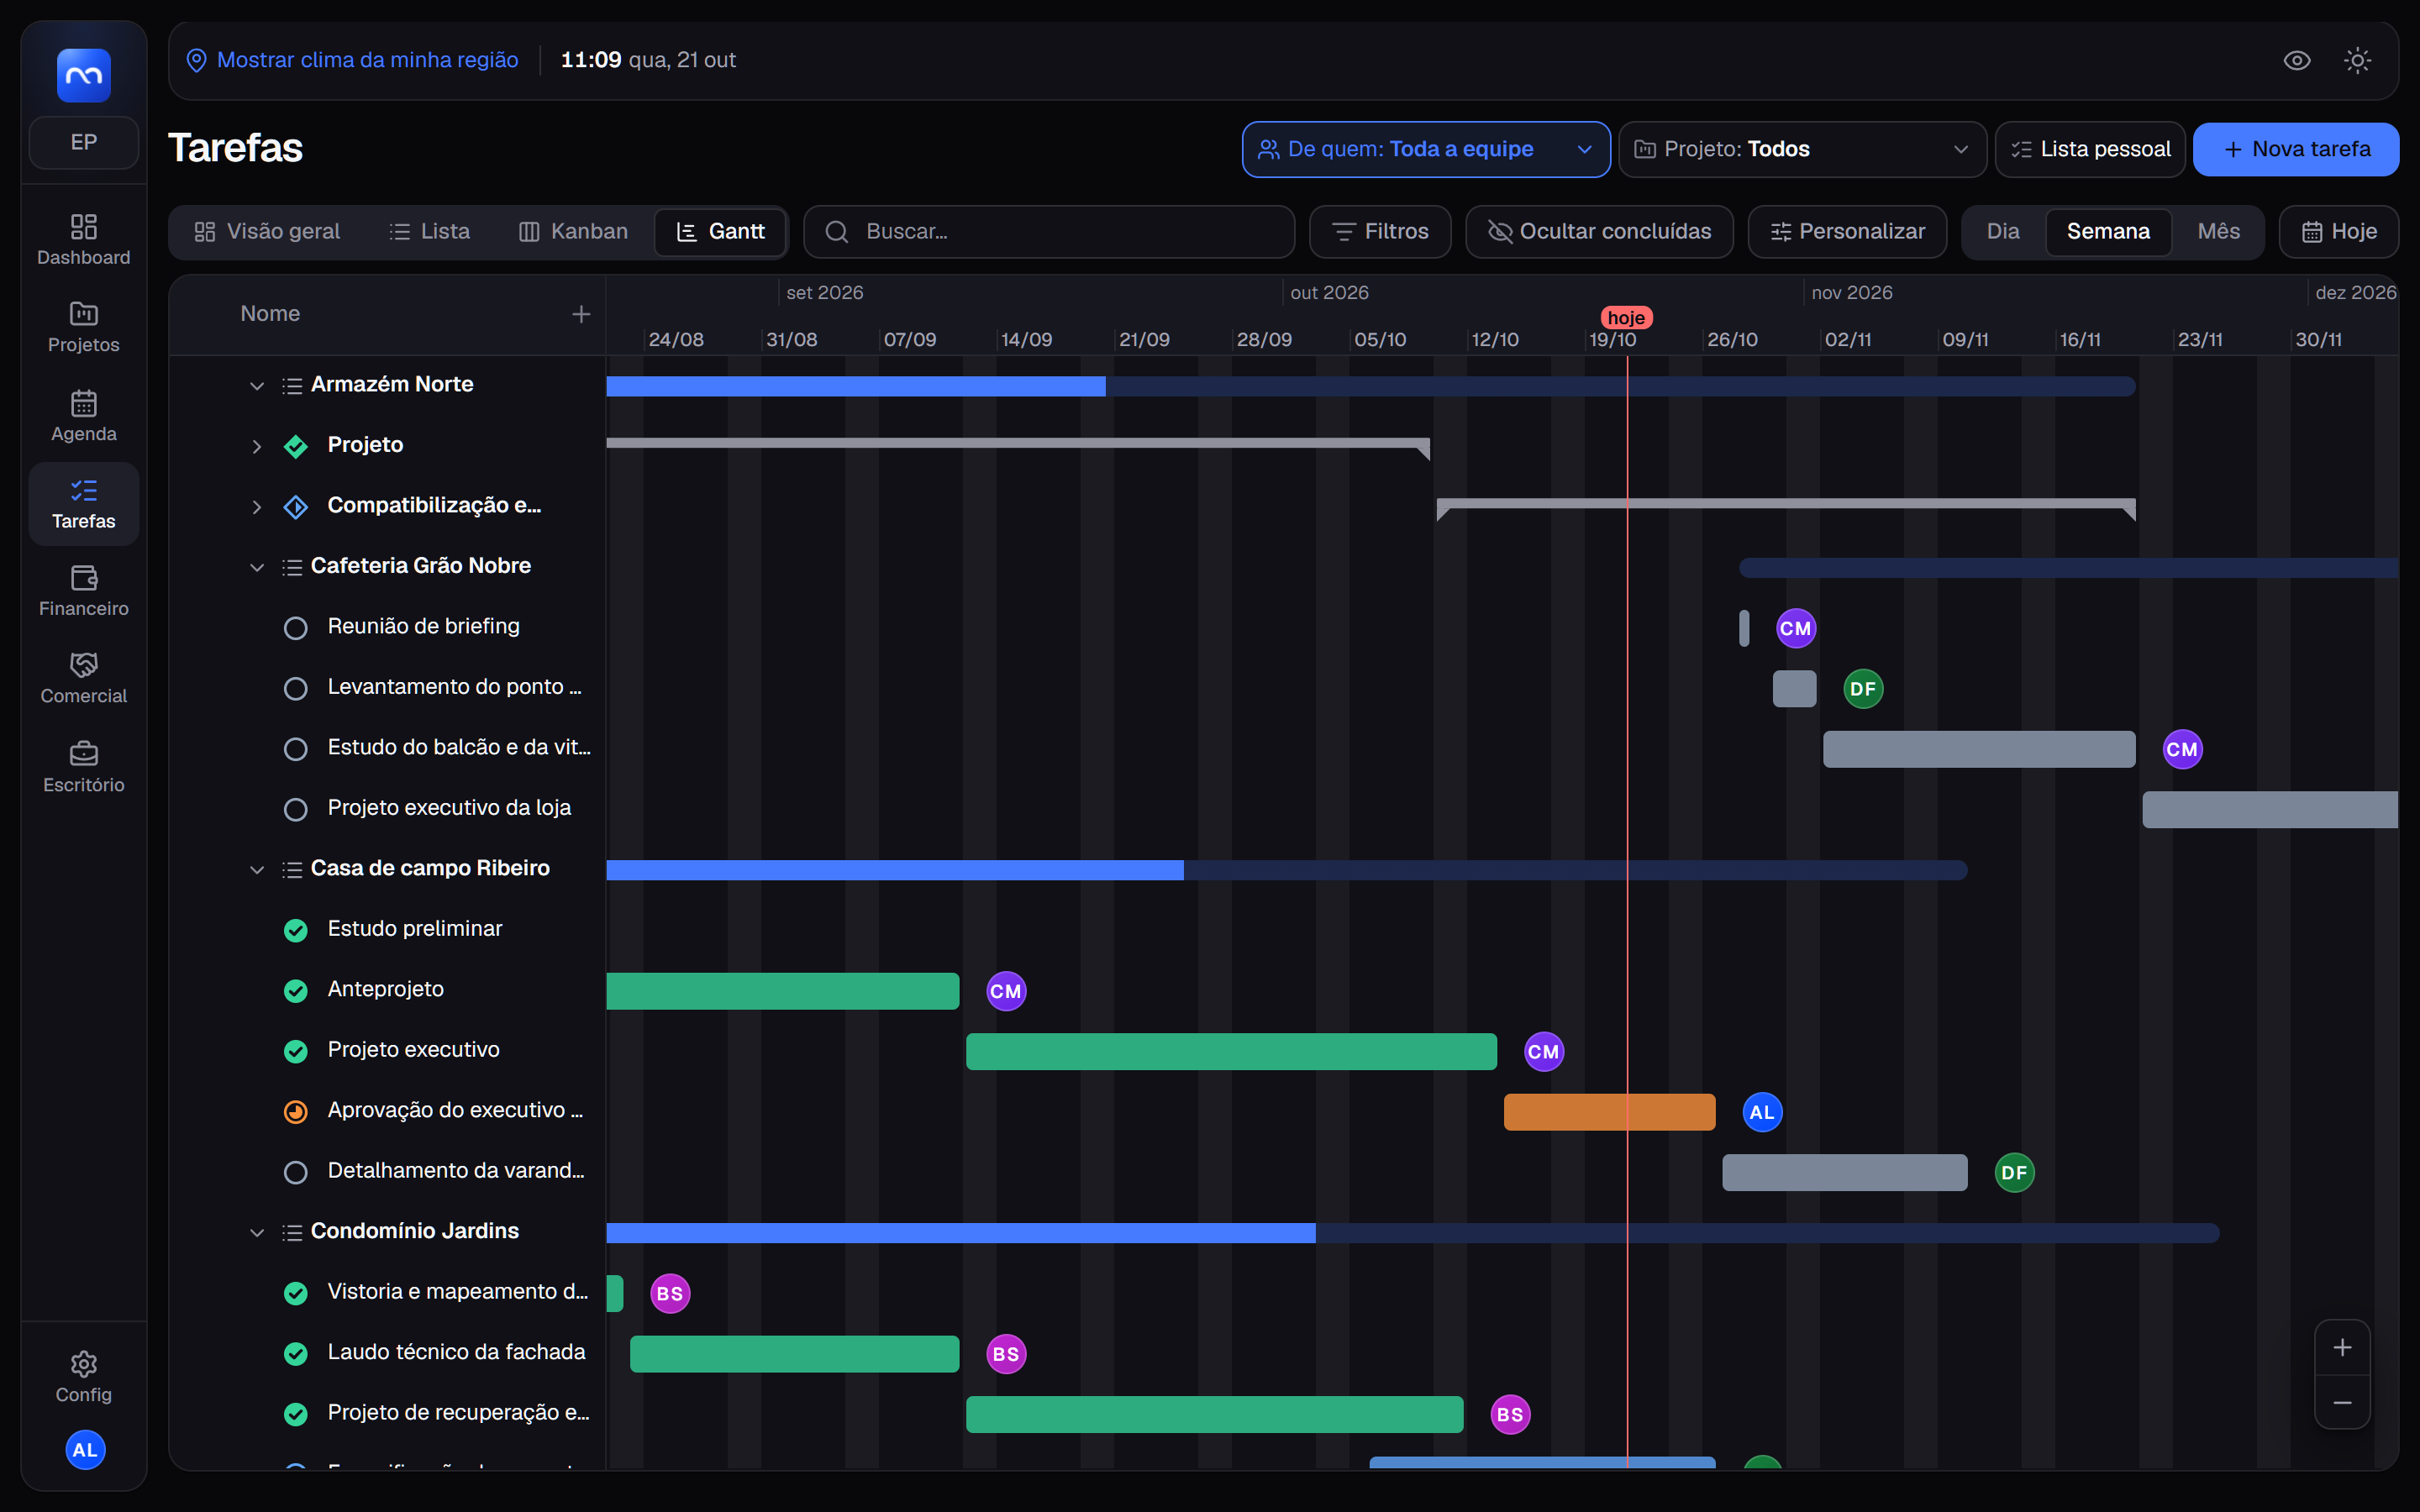
Task: Open the Filtros button
Action: click(x=1380, y=231)
